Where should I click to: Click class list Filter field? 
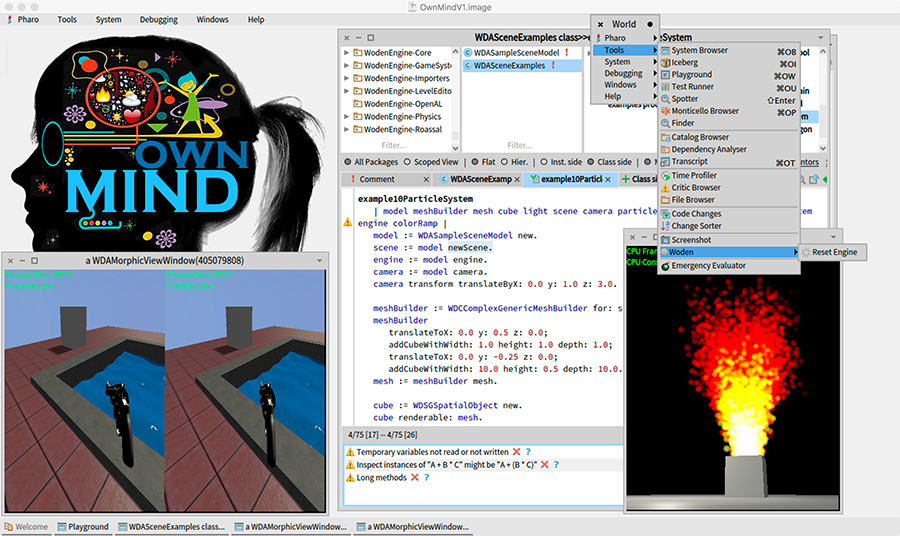pyautogui.click(x=519, y=146)
